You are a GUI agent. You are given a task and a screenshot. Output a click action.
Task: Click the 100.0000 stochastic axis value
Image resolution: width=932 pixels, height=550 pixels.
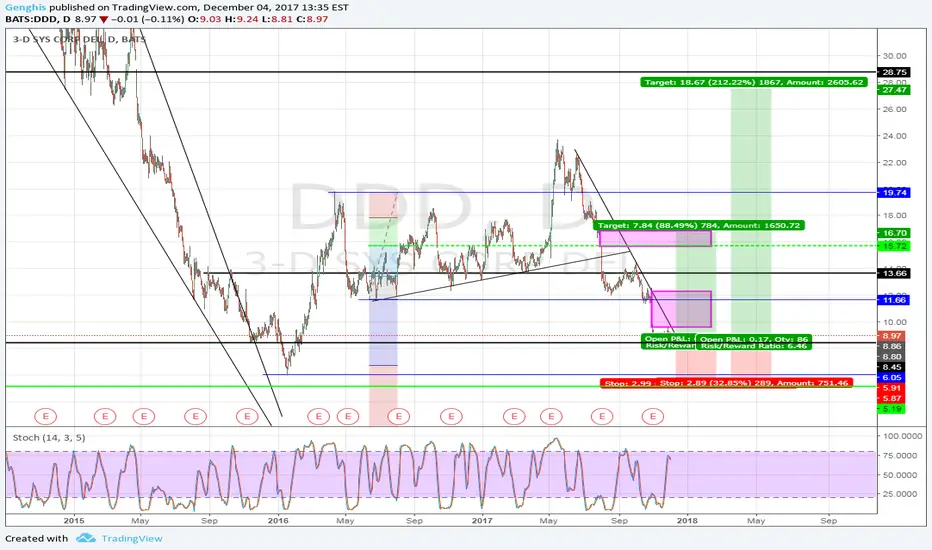(x=902, y=436)
